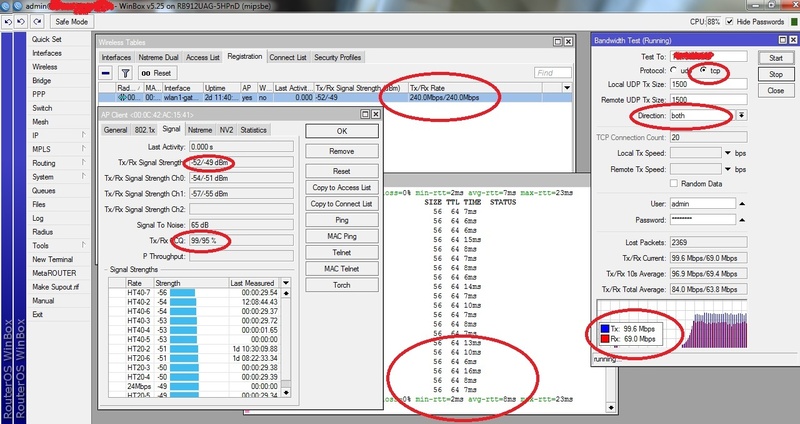Screen dimensions: 800x424
Task: Switch to the Connect List tab
Action: coord(288,57)
